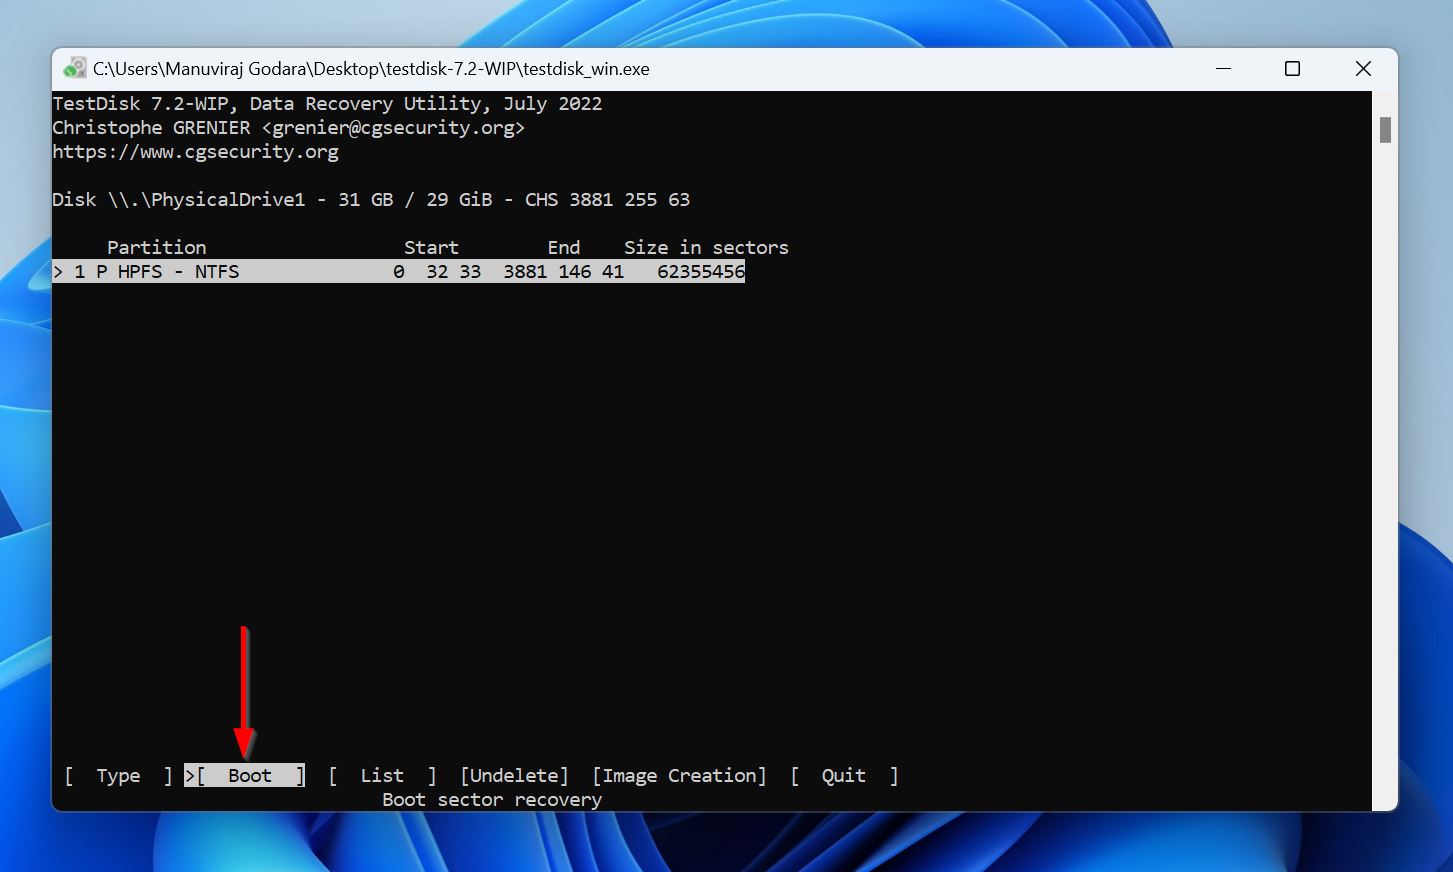The width and height of the screenshot is (1453, 872).
Task: Click the TestDisk 7.2-WIP version line
Action: [327, 104]
